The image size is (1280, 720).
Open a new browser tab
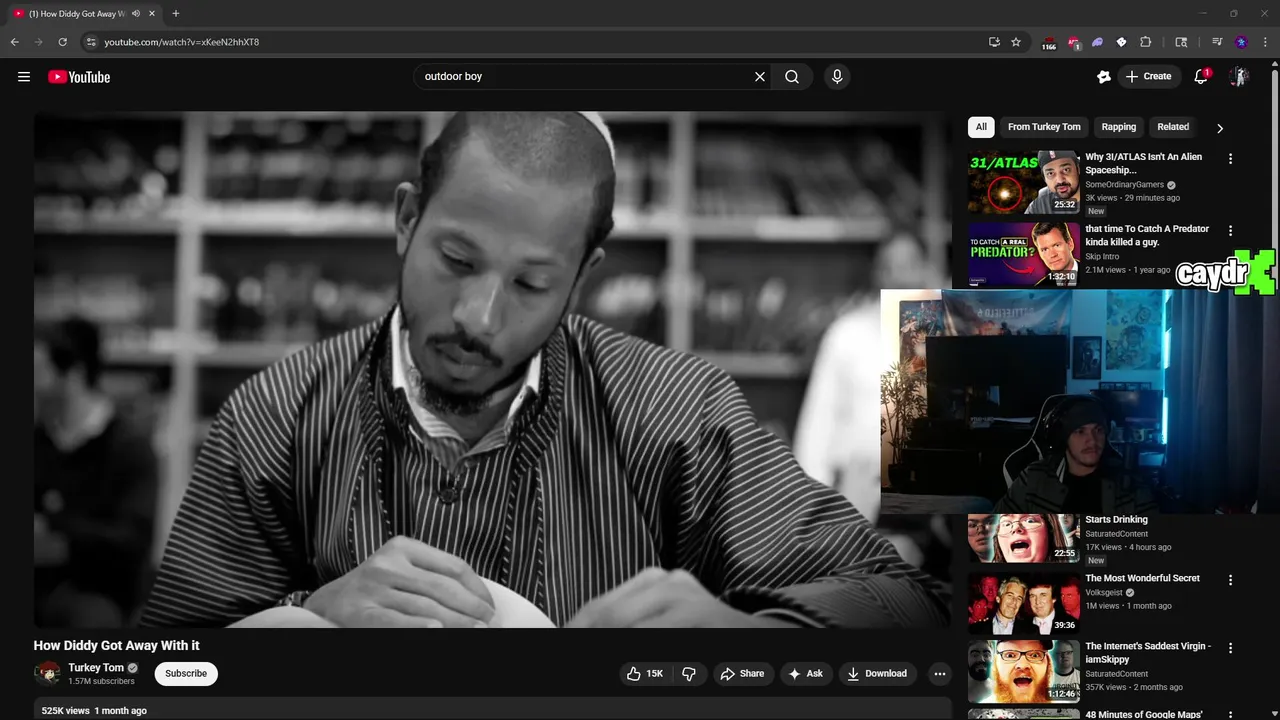click(176, 14)
